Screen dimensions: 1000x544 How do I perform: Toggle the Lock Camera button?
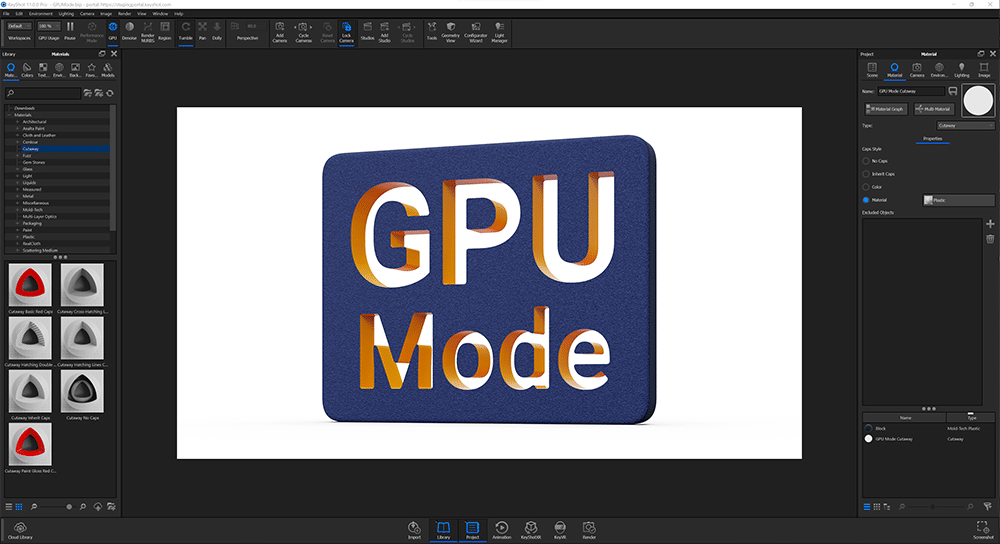click(346, 29)
